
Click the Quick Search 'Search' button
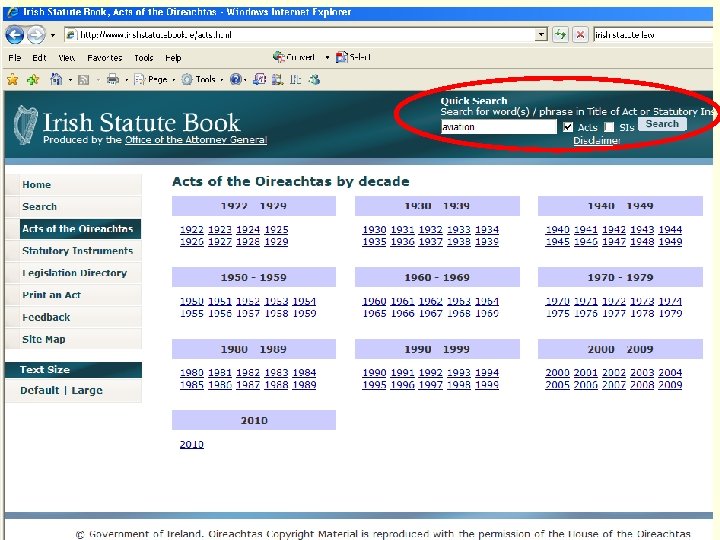[662, 124]
